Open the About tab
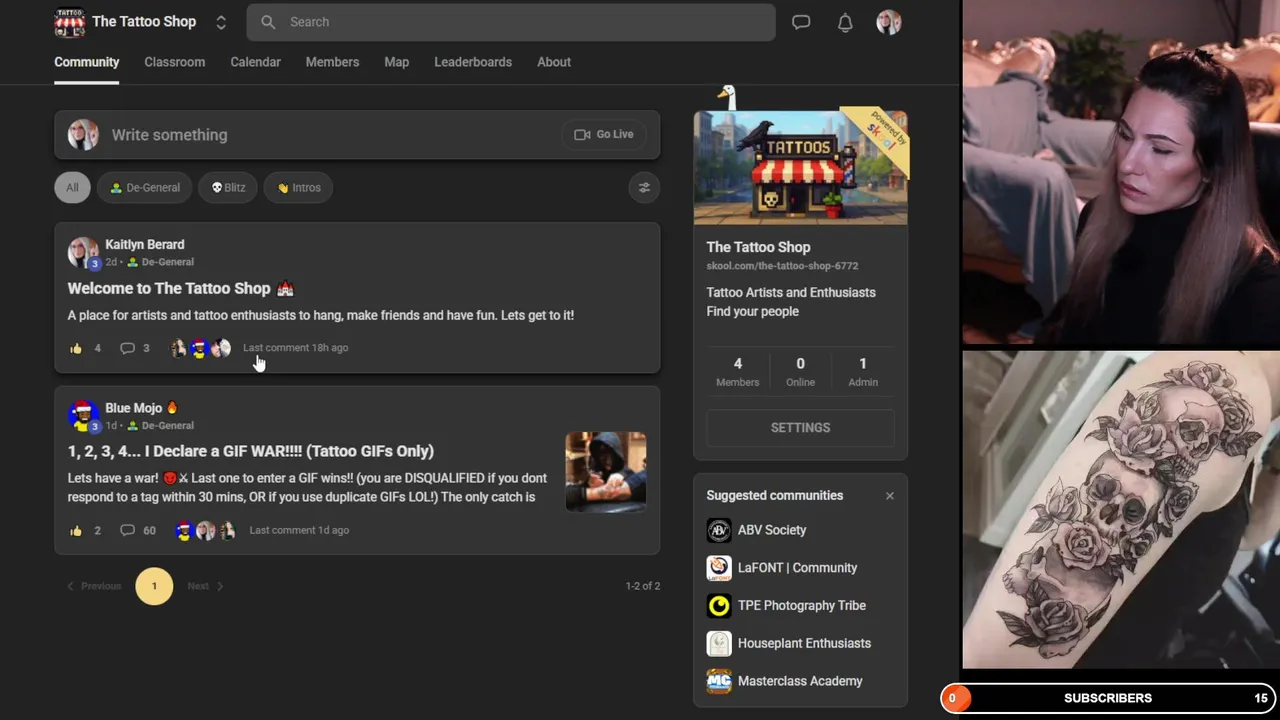This screenshot has height=720, width=1280. [x=554, y=62]
